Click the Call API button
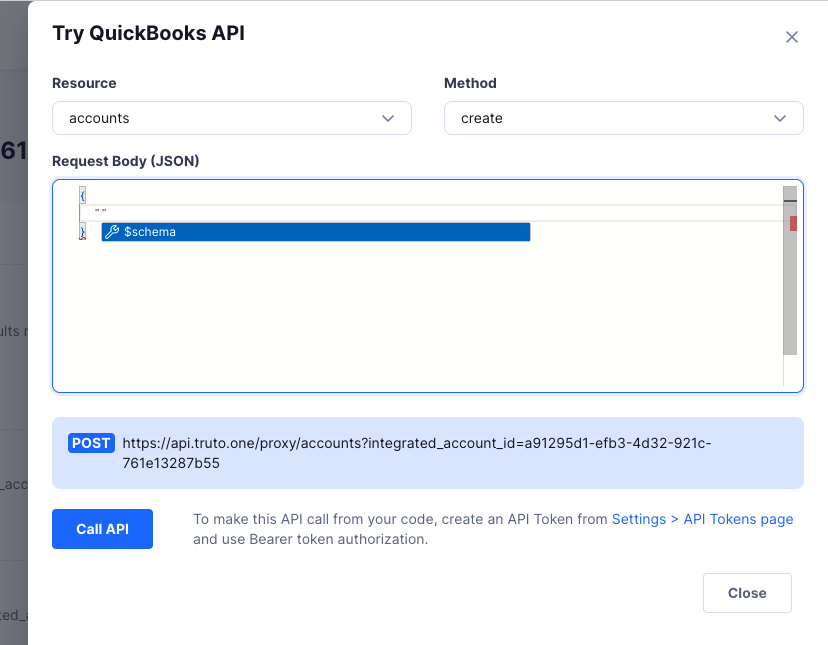The width and height of the screenshot is (828, 645). pos(102,529)
